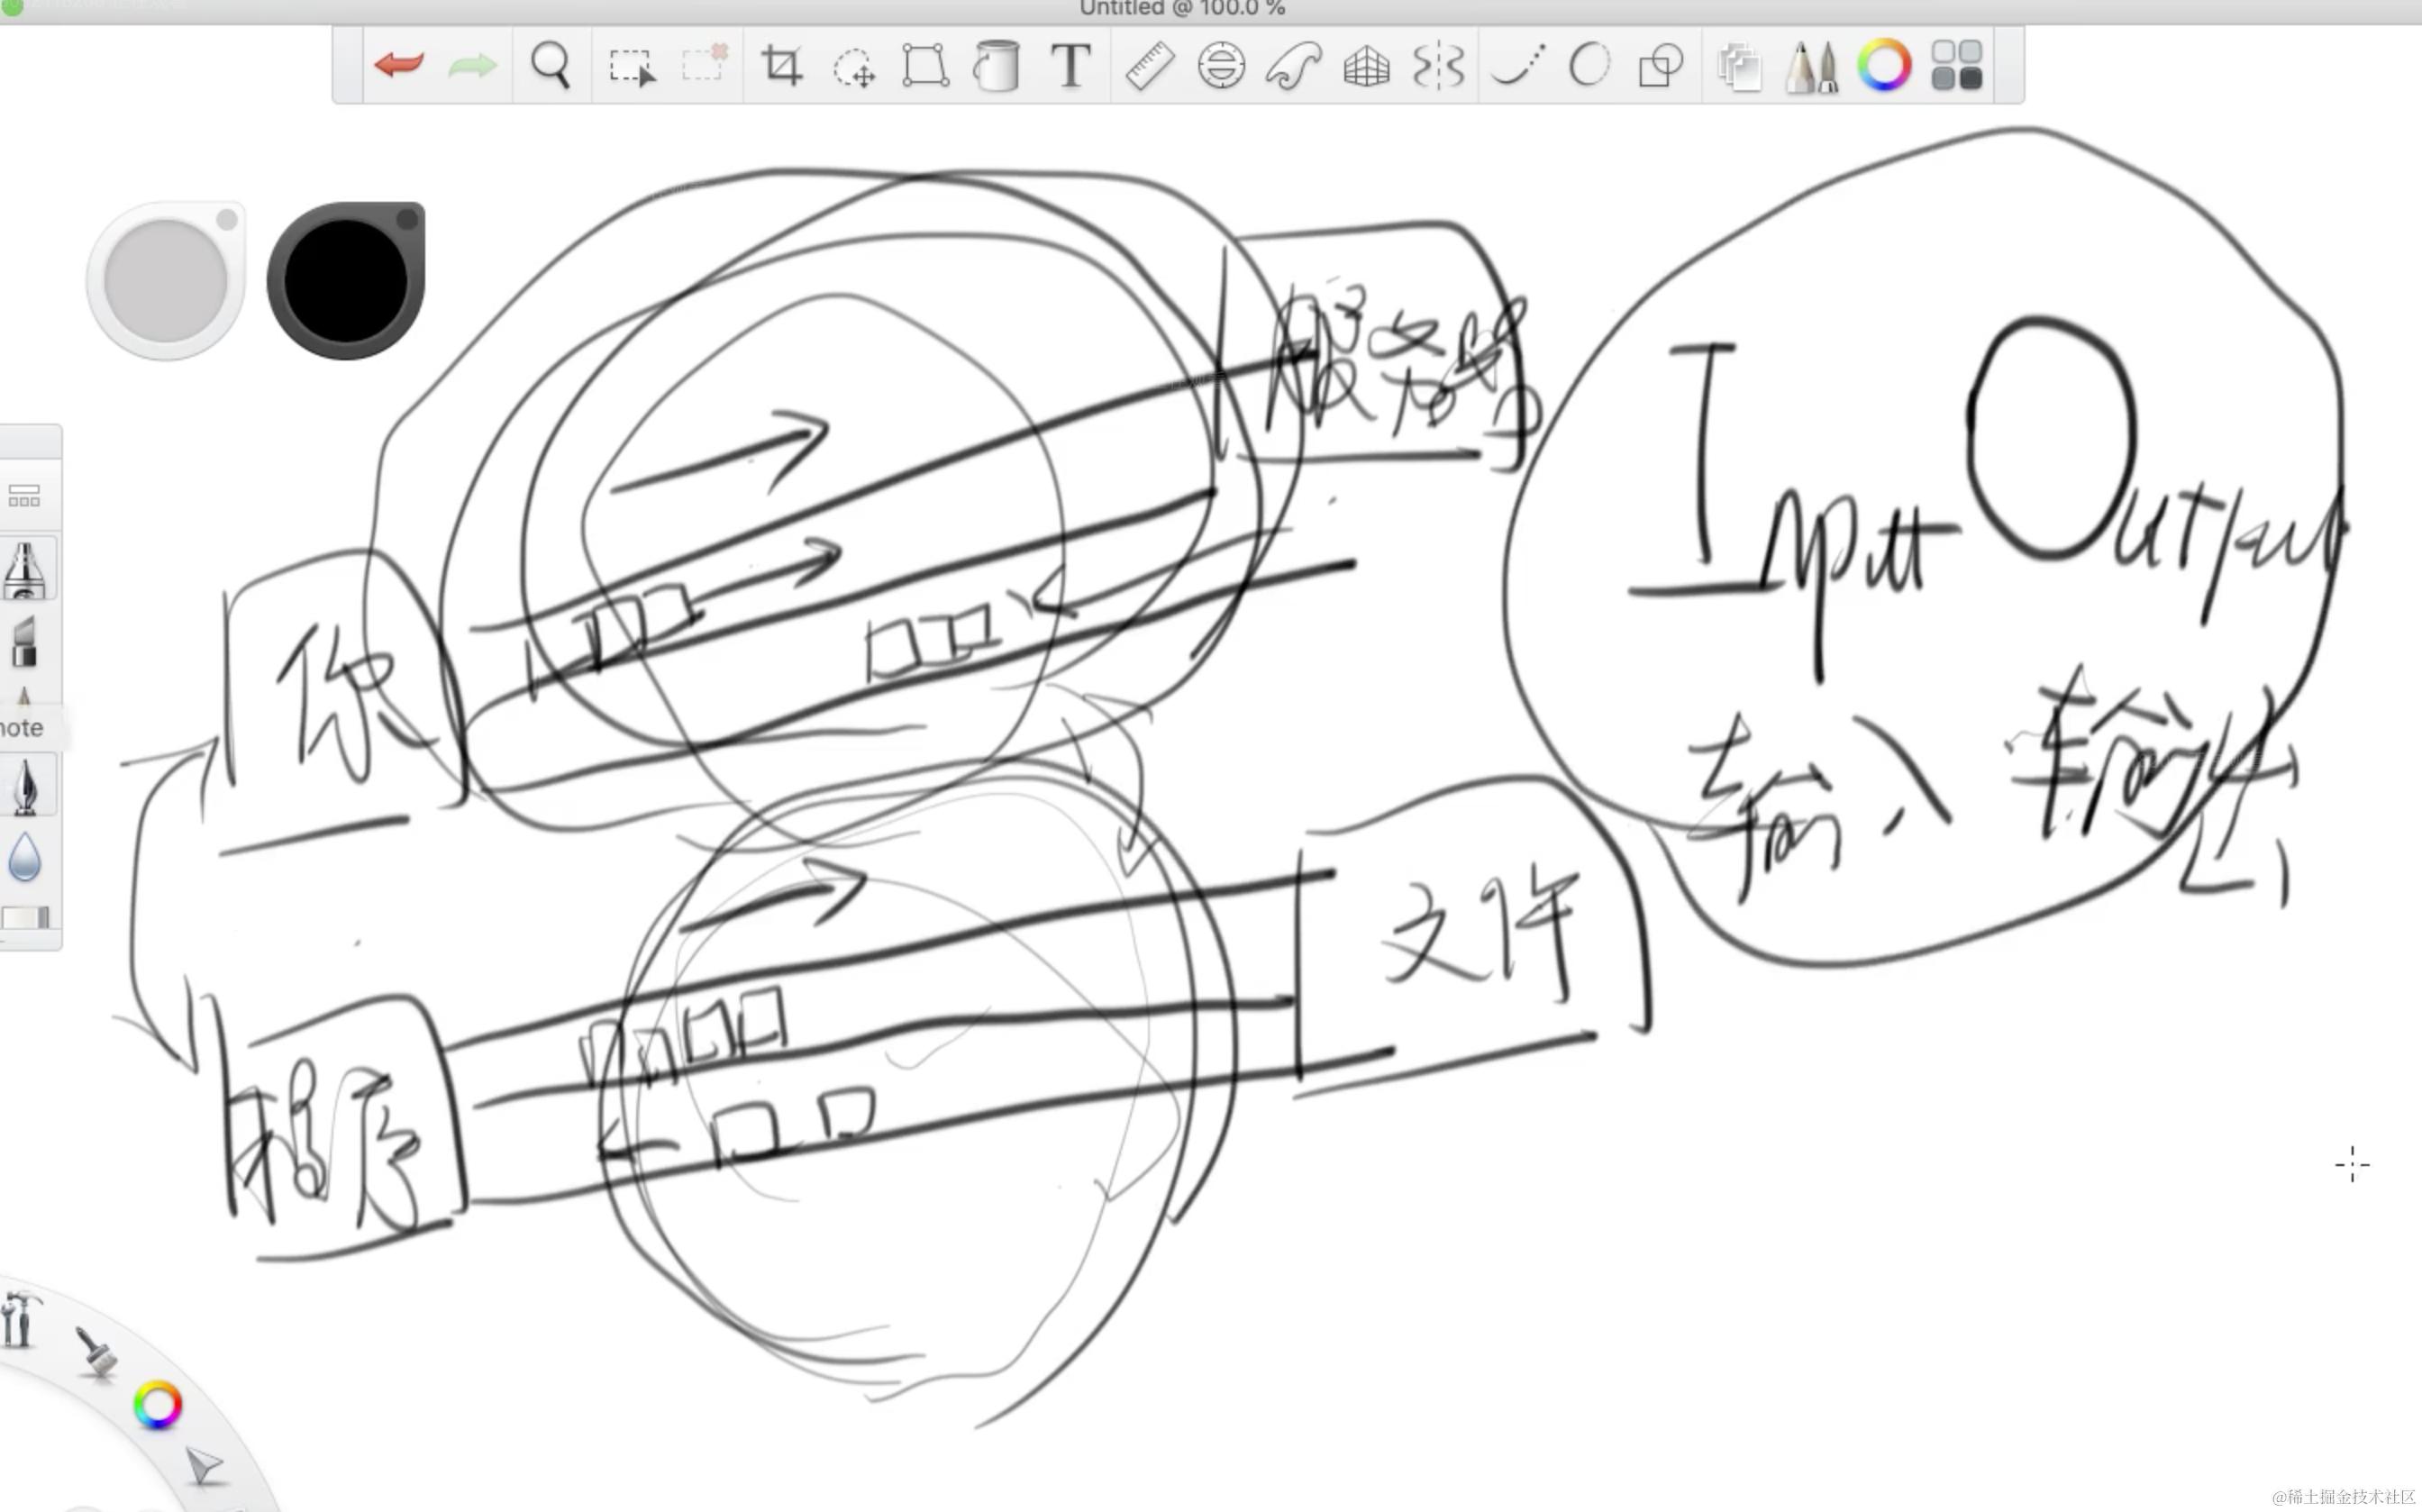This screenshot has width=2422, height=1512.
Task: Pick the water drop smear brush
Action: (25, 858)
